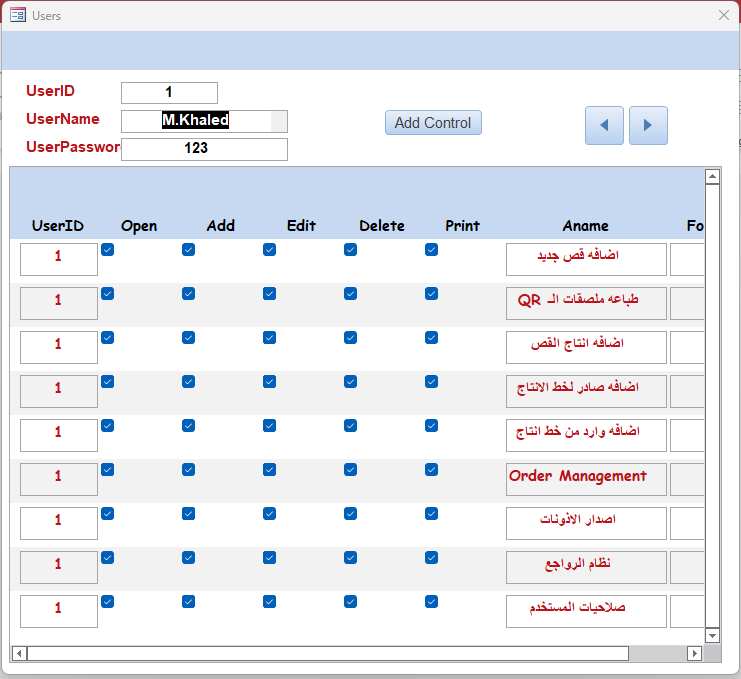
Task: Click the صلاحيات المستخدم Aname field
Action: coord(586,611)
